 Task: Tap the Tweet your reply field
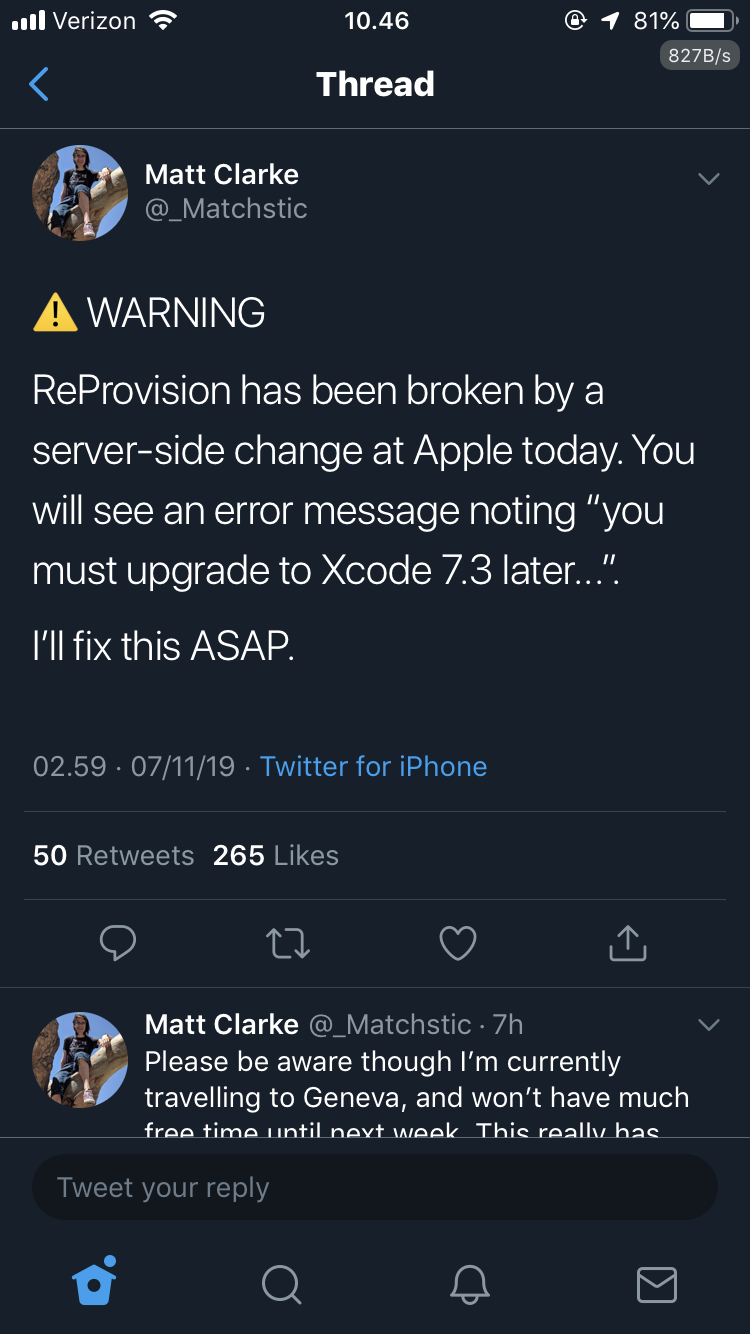pos(375,1188)
